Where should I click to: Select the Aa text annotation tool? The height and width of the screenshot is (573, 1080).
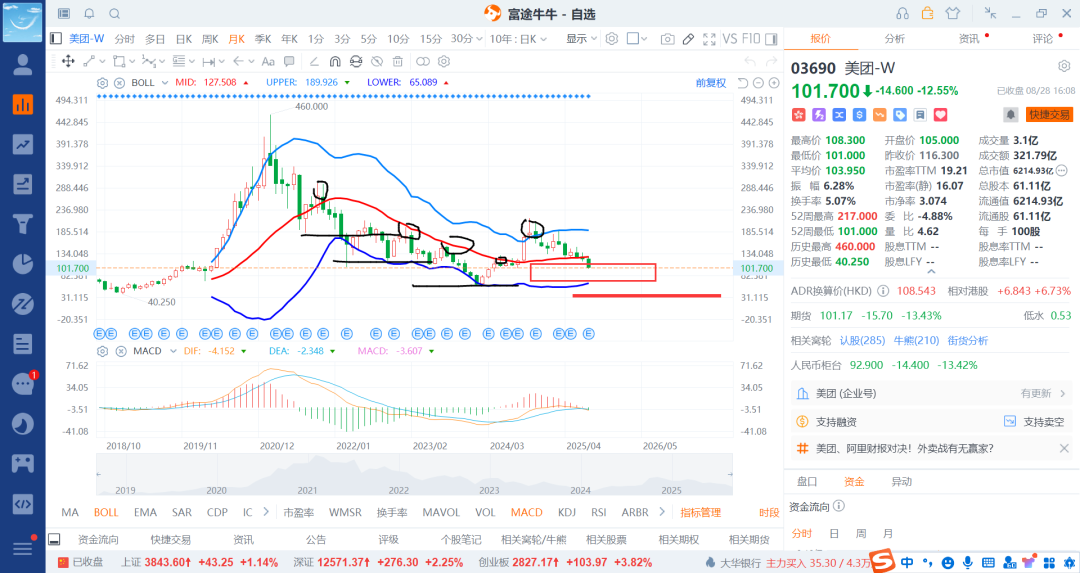pyautogui.click(x=268, y=61)
